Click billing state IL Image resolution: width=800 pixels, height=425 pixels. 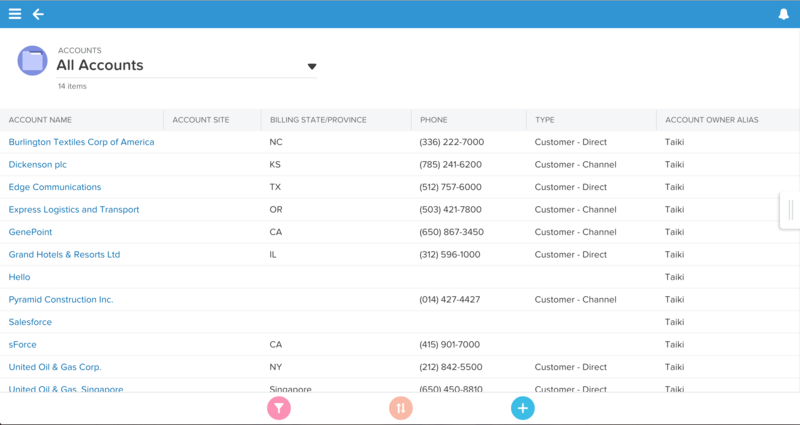(x=273, y=254)
